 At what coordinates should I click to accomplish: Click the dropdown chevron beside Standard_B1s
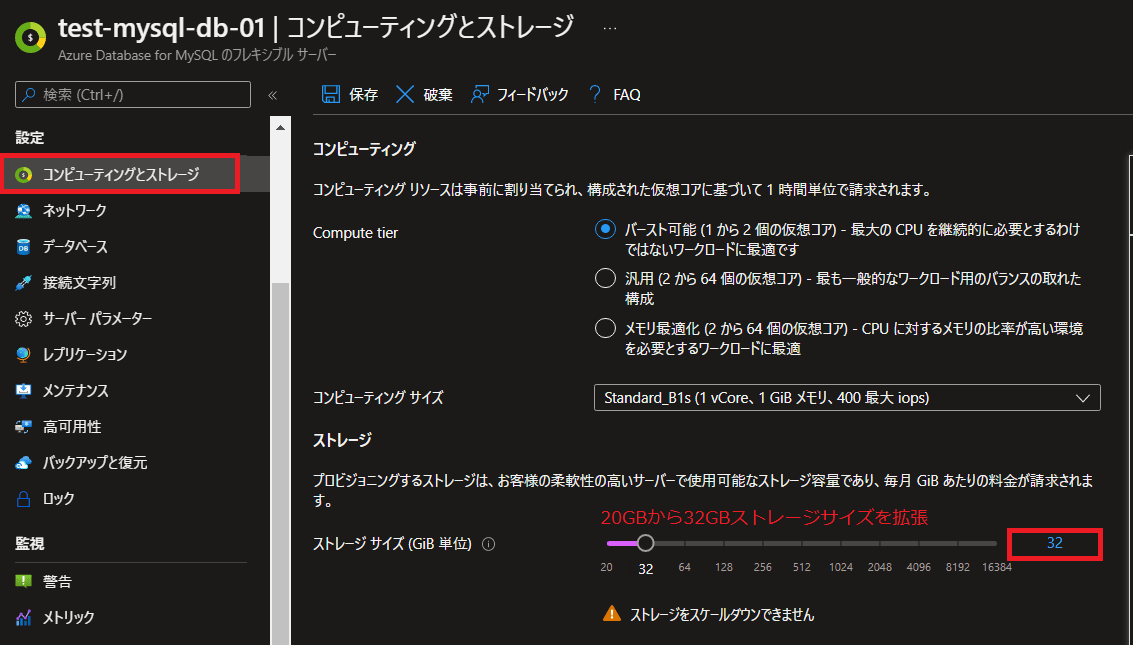pyautogui.click(x=1082, y=398)
